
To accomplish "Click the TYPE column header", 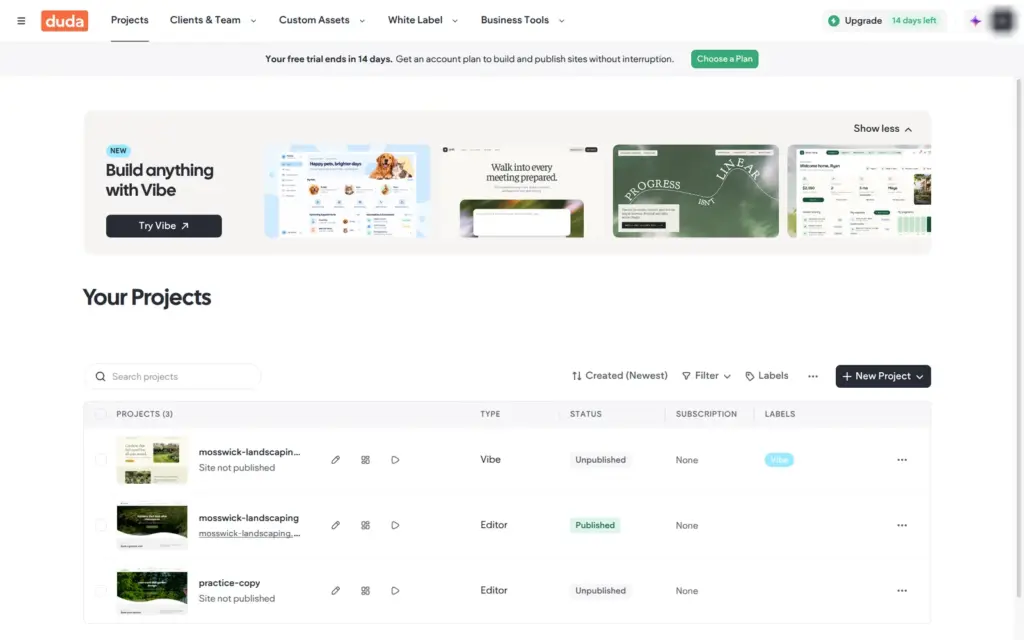I will click(490, 414).
